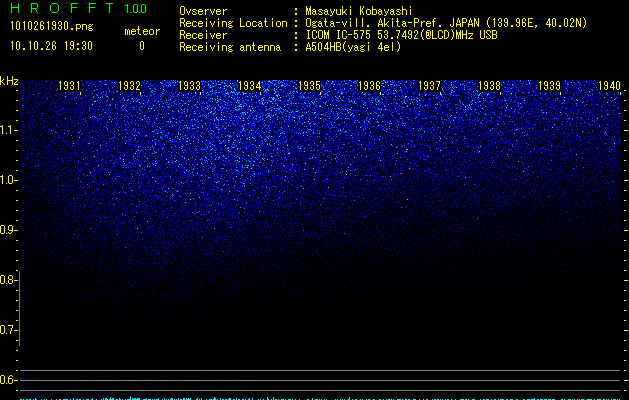Select the name Masayuki Kobayashi
Image resolution: width=629 pixels, height=400 pixels.
[359, 11]
